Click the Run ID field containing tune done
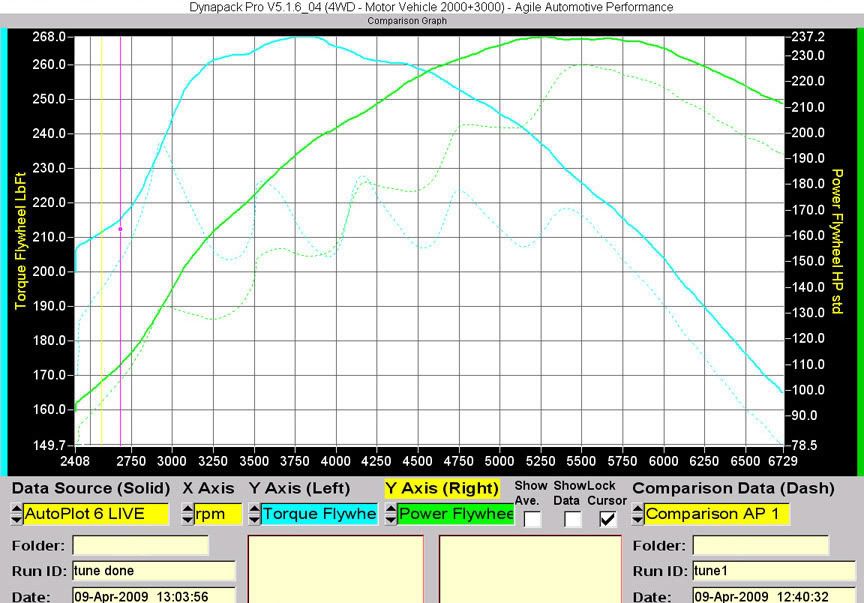This screenshot has width=864, height=603. (153, 571)
